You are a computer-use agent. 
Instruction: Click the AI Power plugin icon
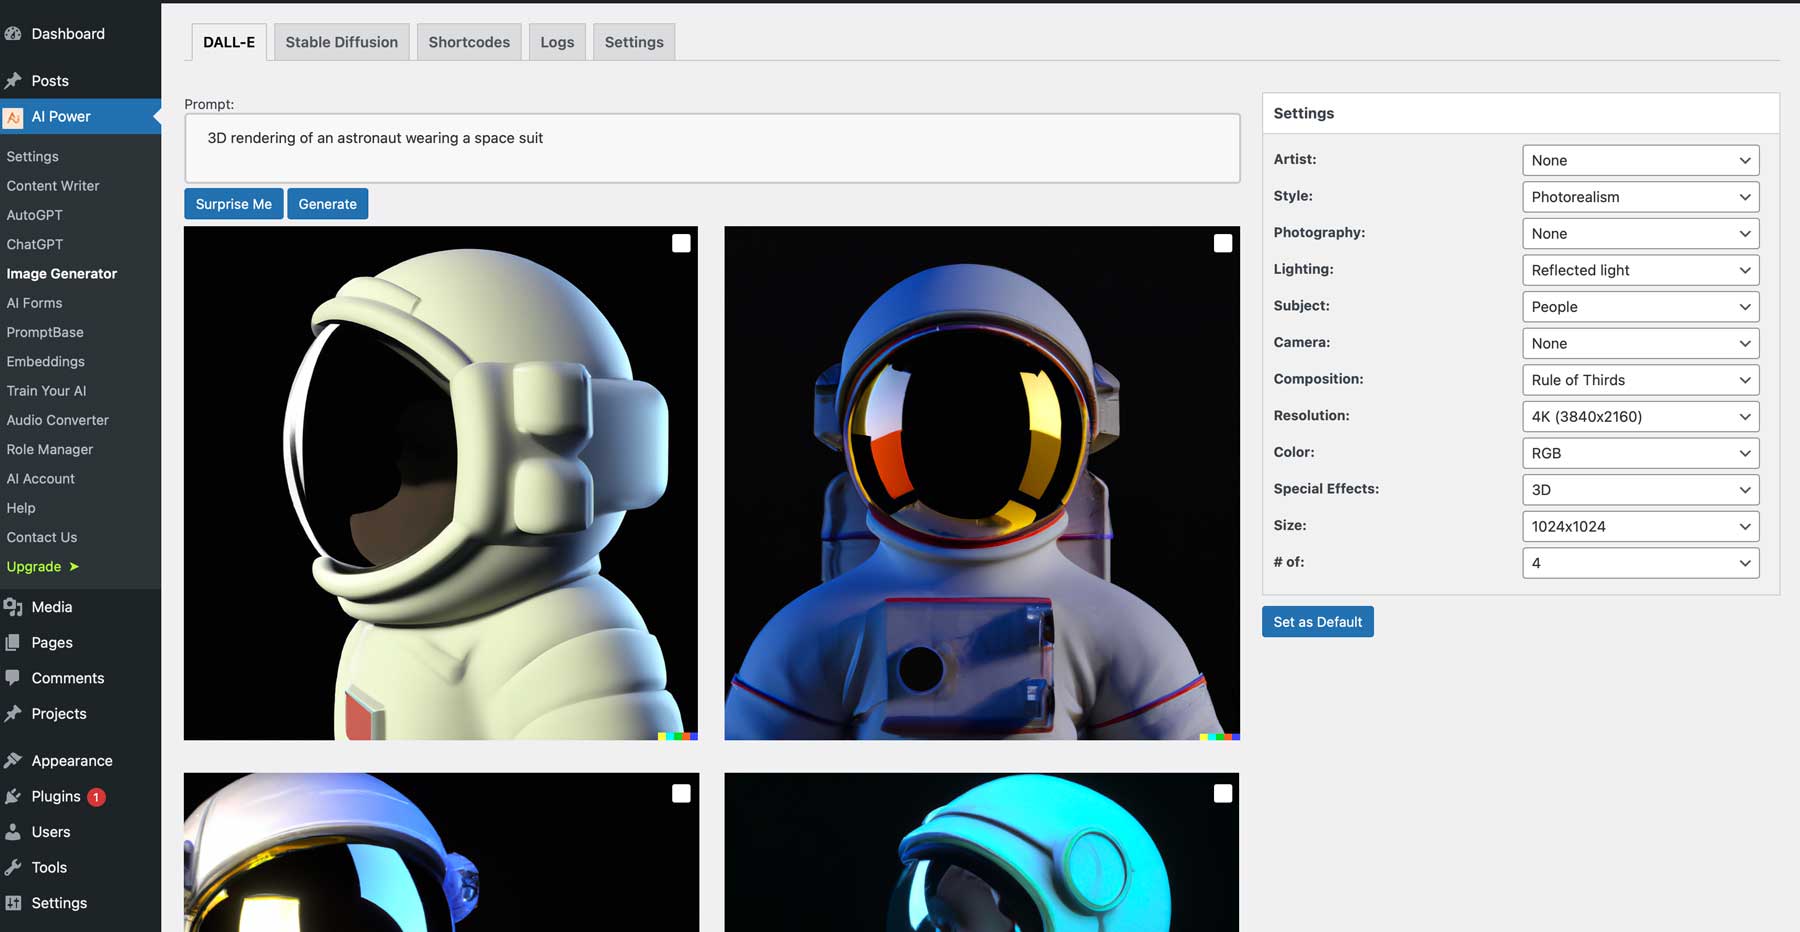[x=14, y=117]
